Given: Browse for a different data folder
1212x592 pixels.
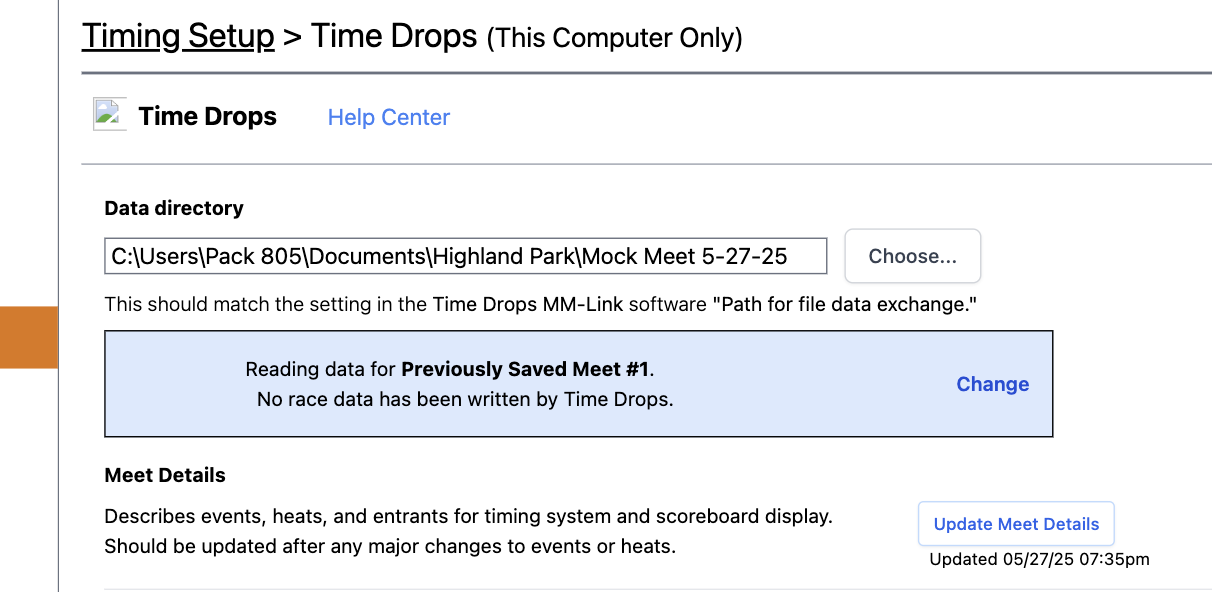Looking at the screenshot, I should 912,256.
